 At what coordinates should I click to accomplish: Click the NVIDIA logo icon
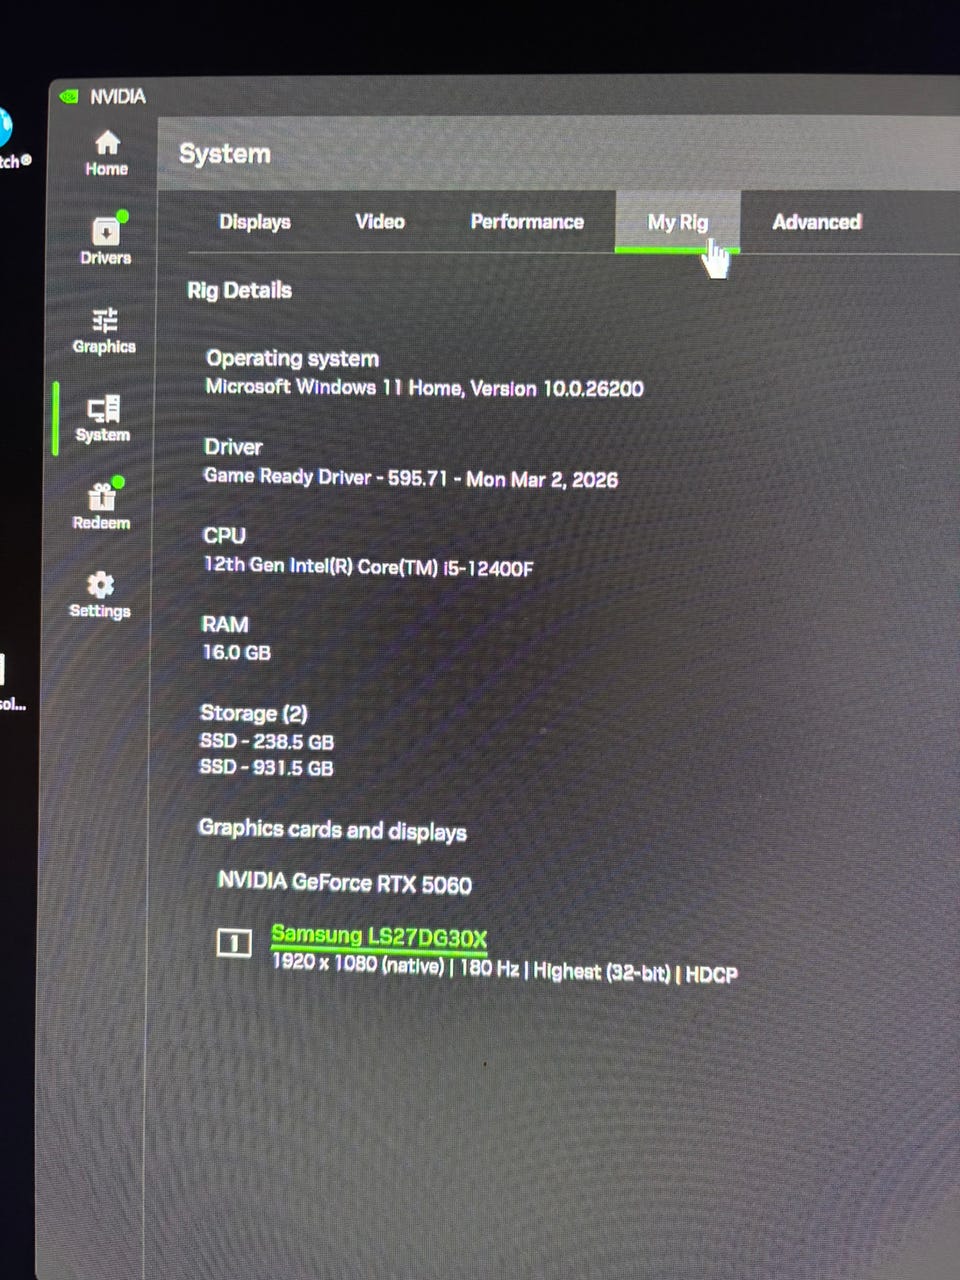pos(69,97)
